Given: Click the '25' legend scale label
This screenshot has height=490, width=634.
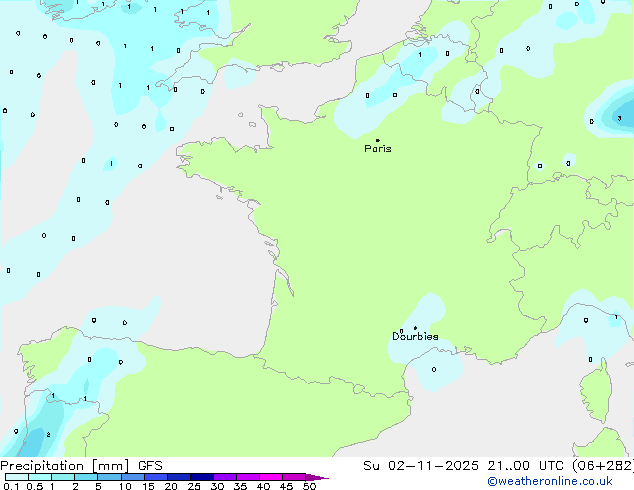Looking at the screenshot, I should (x=194, y=486).
